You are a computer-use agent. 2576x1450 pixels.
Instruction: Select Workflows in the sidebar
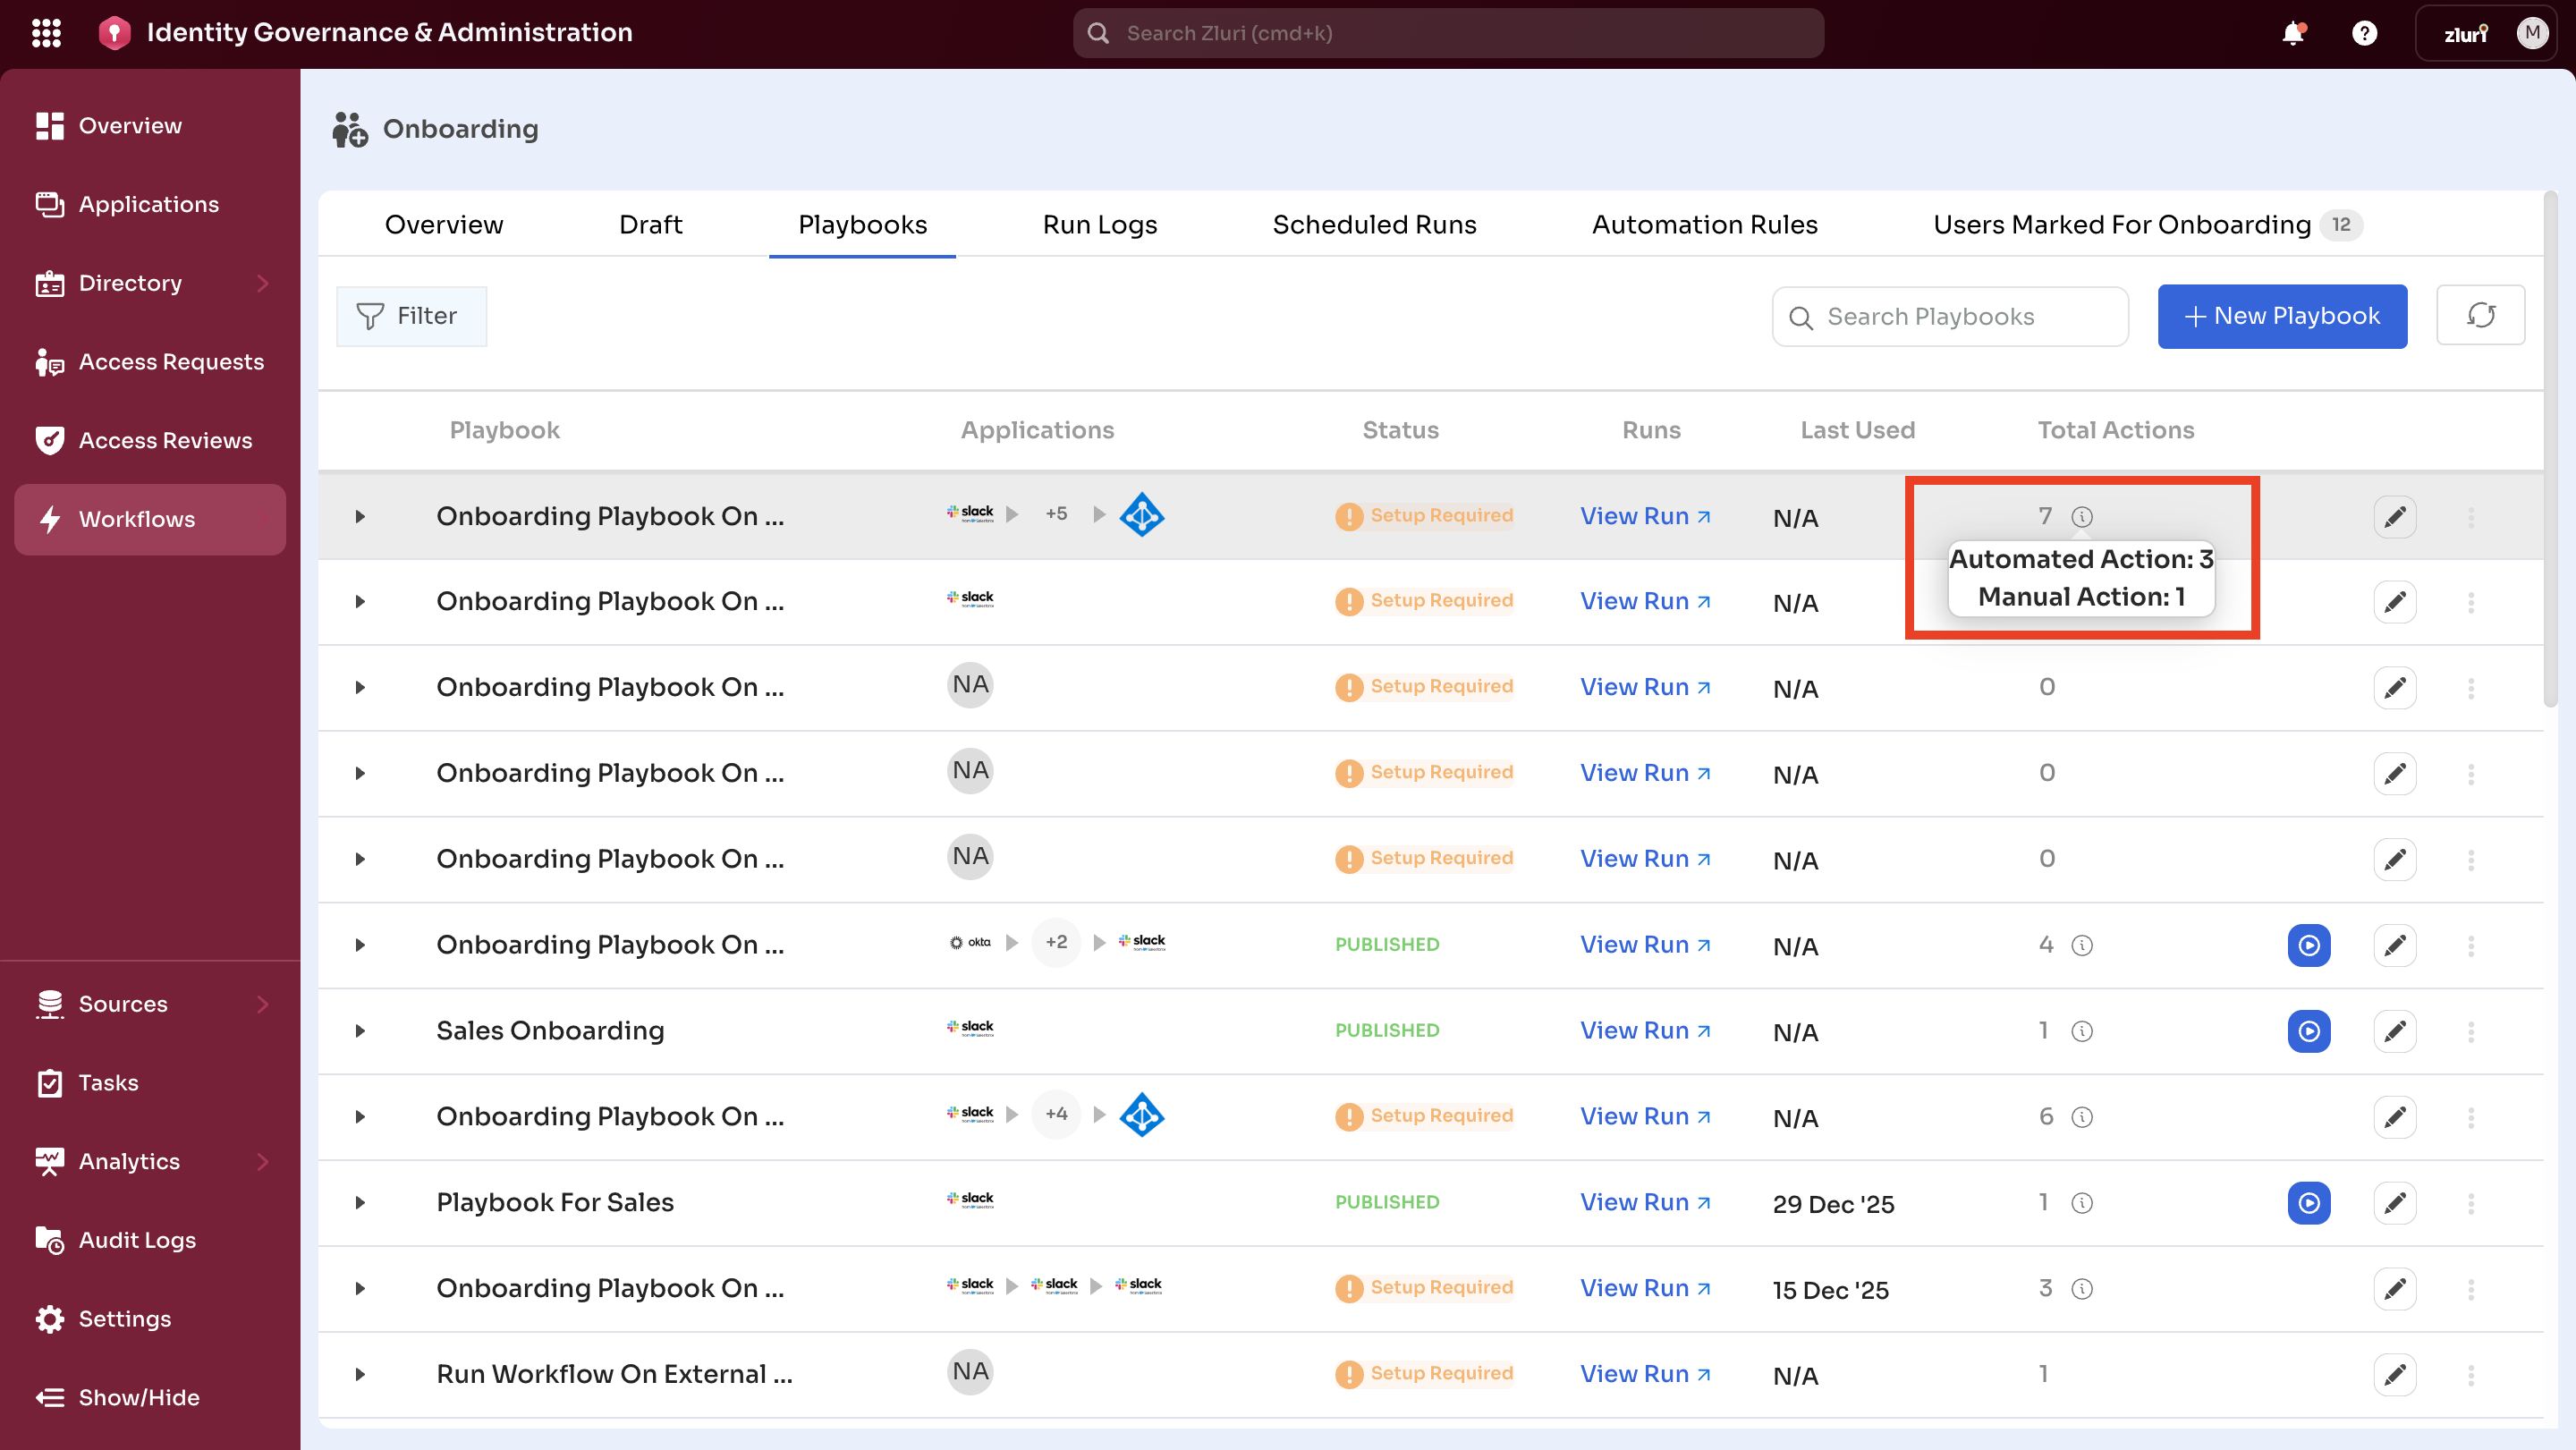coord(137,519)
